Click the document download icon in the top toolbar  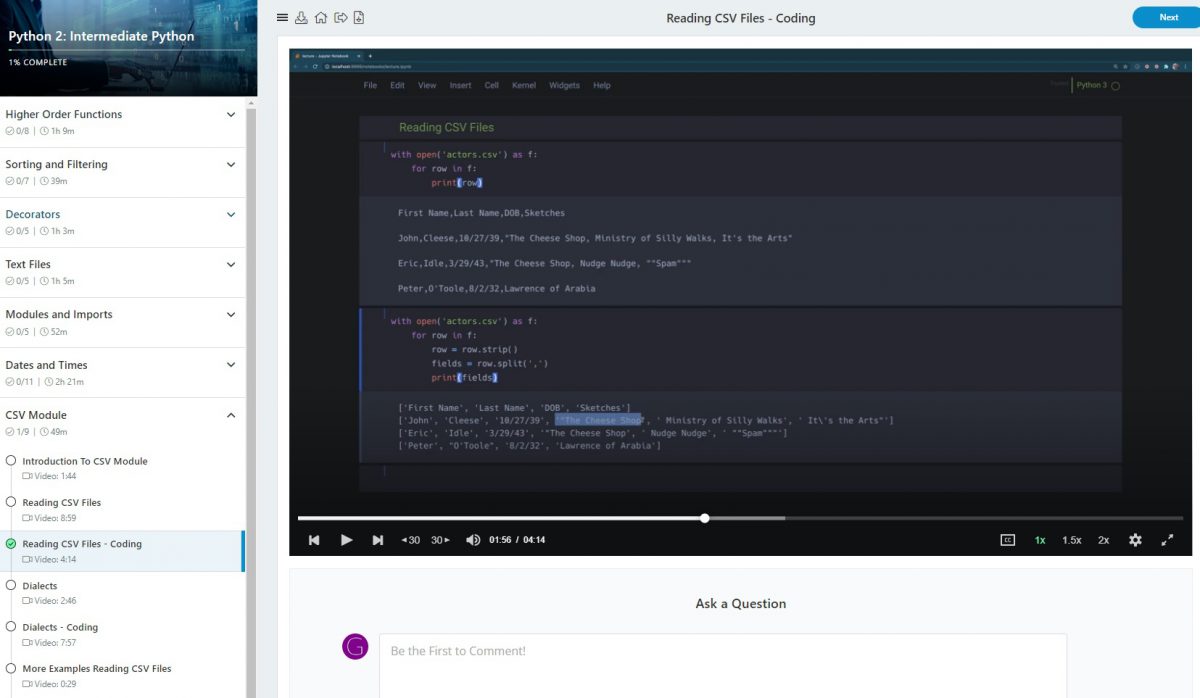click(x=358, y=17)
